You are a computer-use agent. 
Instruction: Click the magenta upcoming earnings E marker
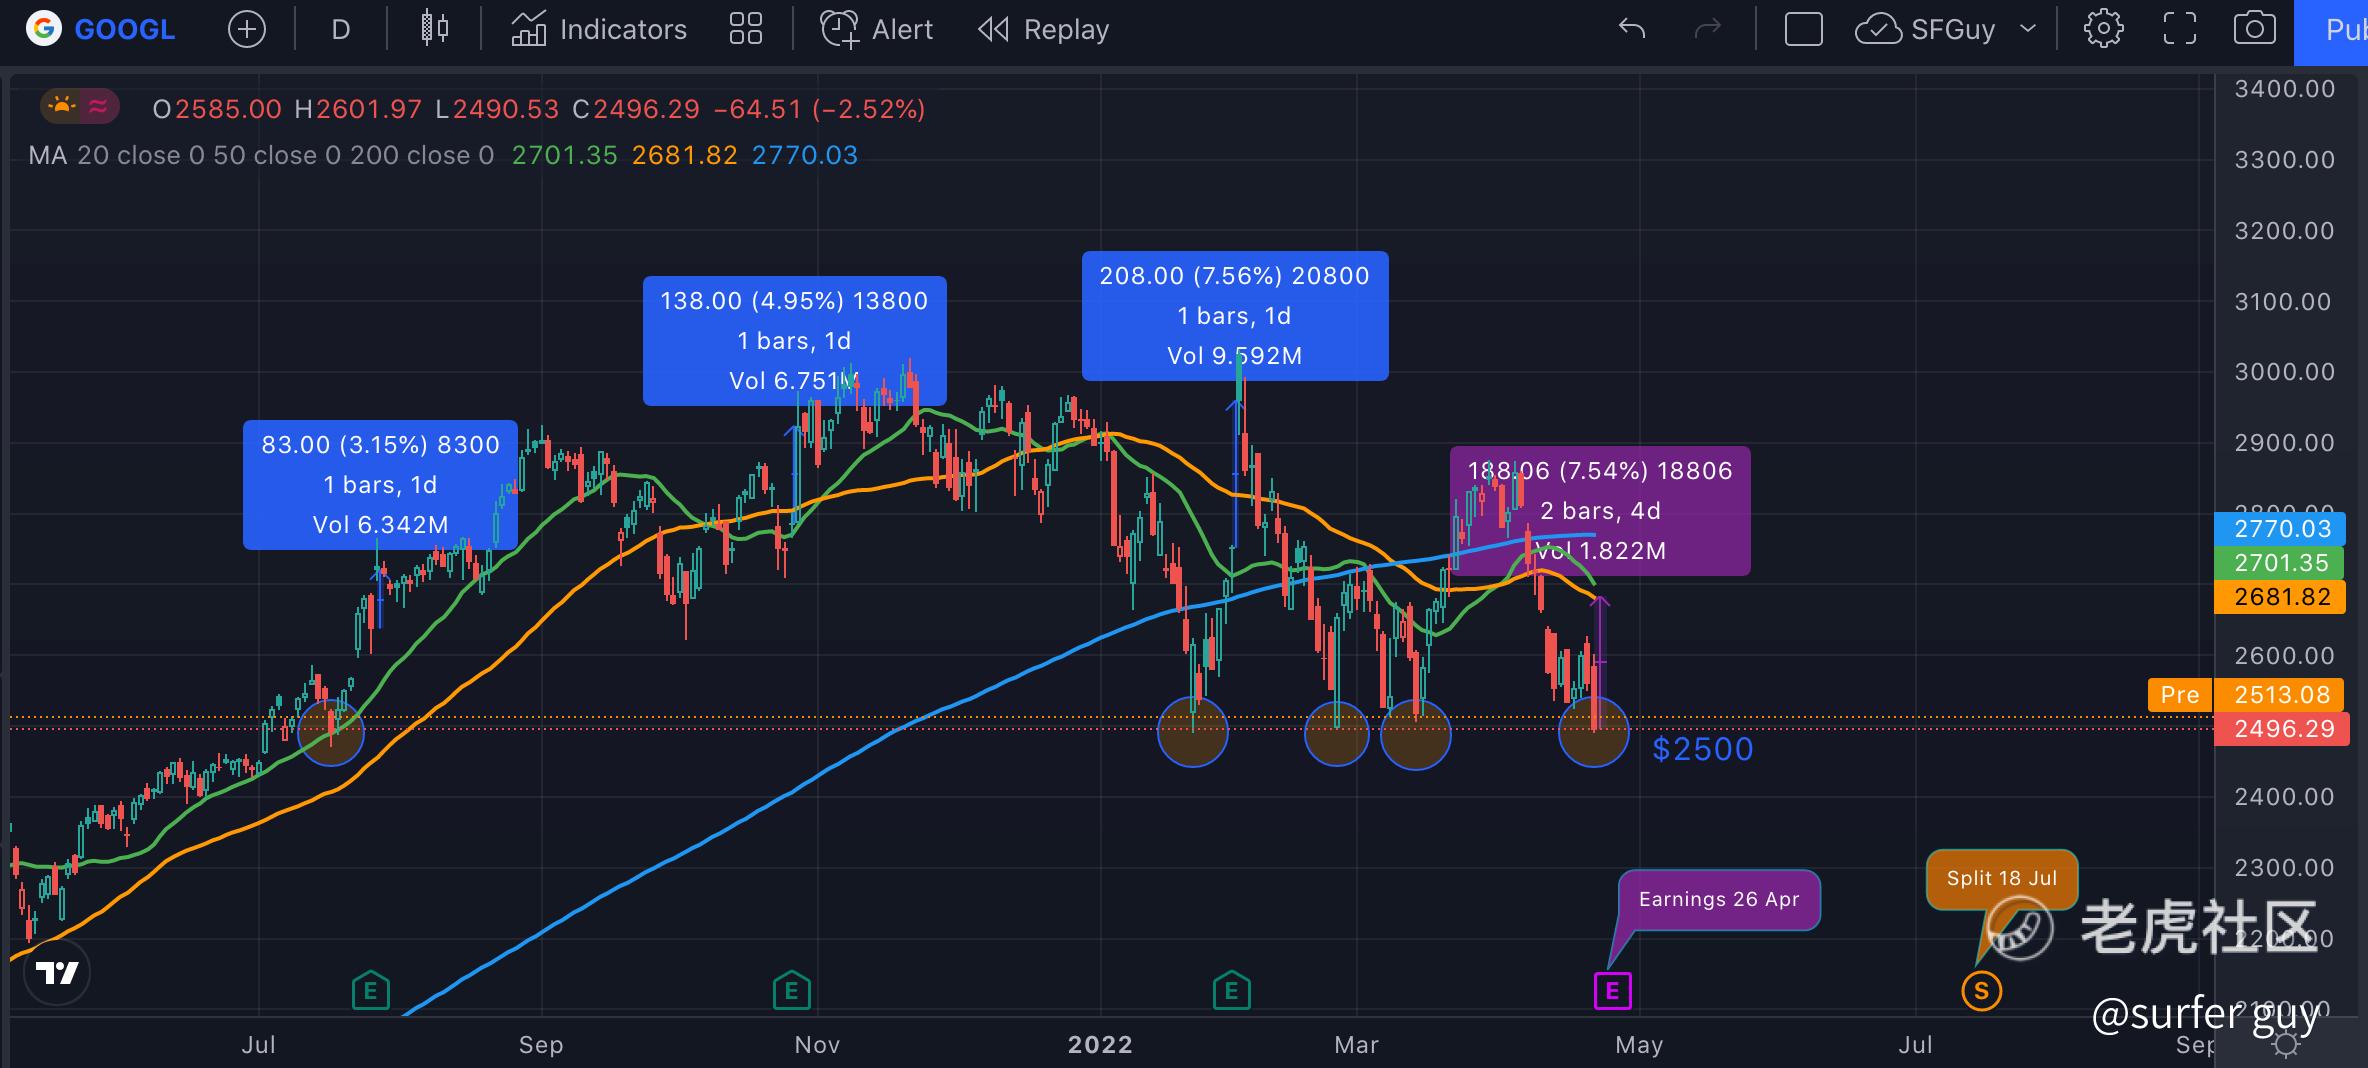(1612, 991)
